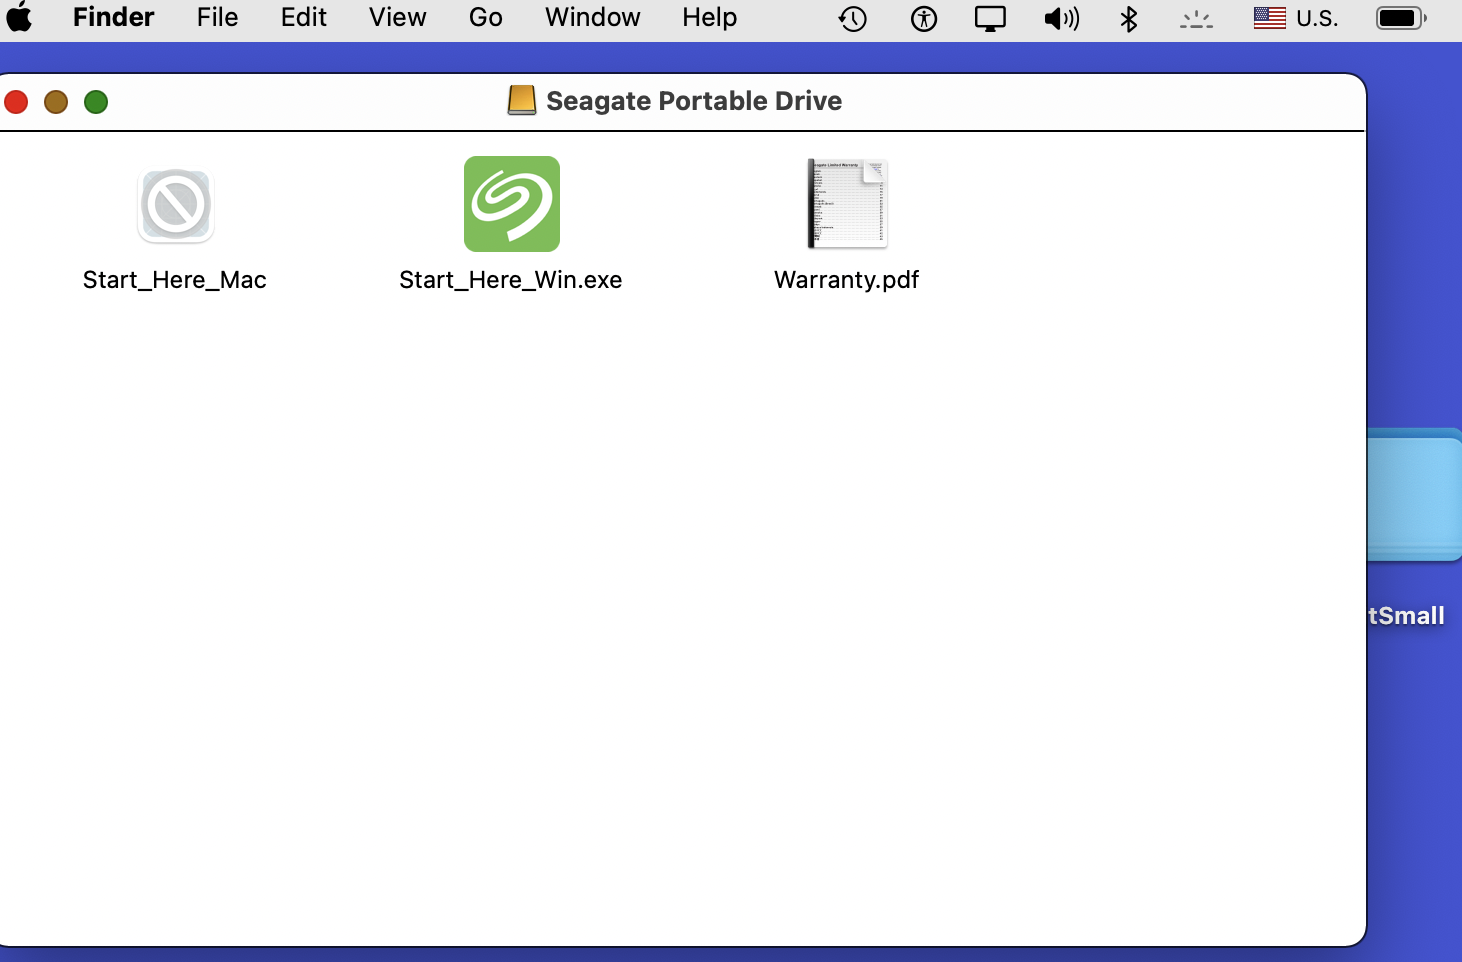Viewport: 1462px width, 962px height.
Task: Open the Sound volume menu bar icon
Action: pos(1062,18)
